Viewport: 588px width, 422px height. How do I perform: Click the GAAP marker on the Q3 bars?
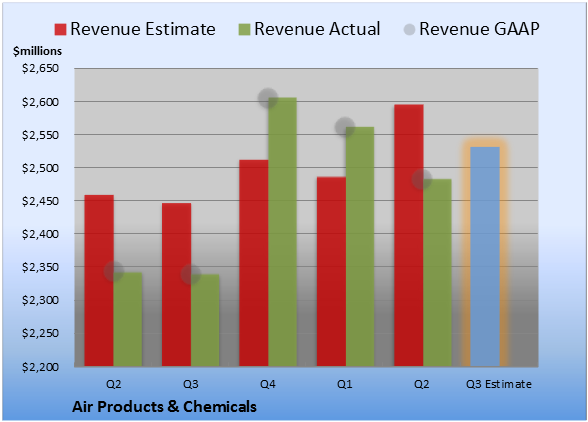click(191, 274)
